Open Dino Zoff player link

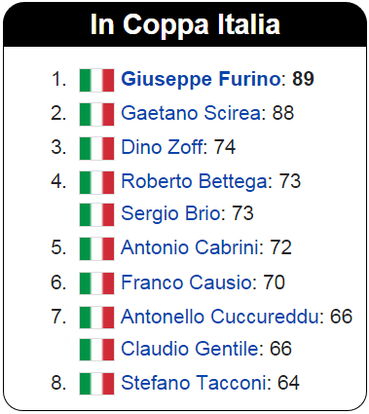[x=162, y=147]
